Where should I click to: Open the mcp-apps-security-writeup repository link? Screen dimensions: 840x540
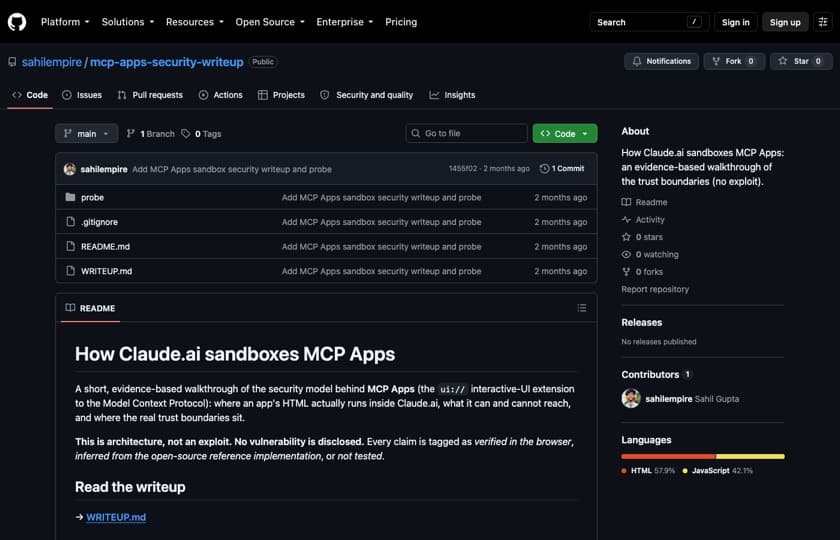(167, 62)
